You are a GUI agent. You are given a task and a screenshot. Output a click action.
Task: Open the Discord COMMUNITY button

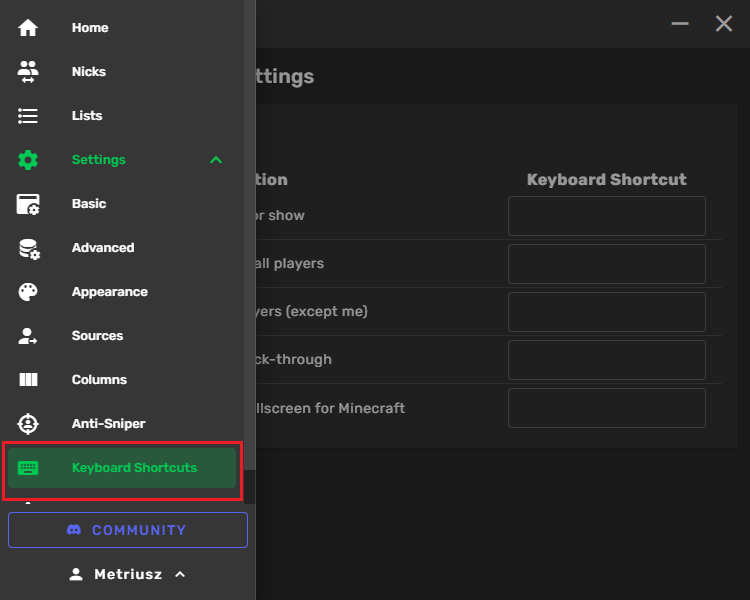[128, 530]
